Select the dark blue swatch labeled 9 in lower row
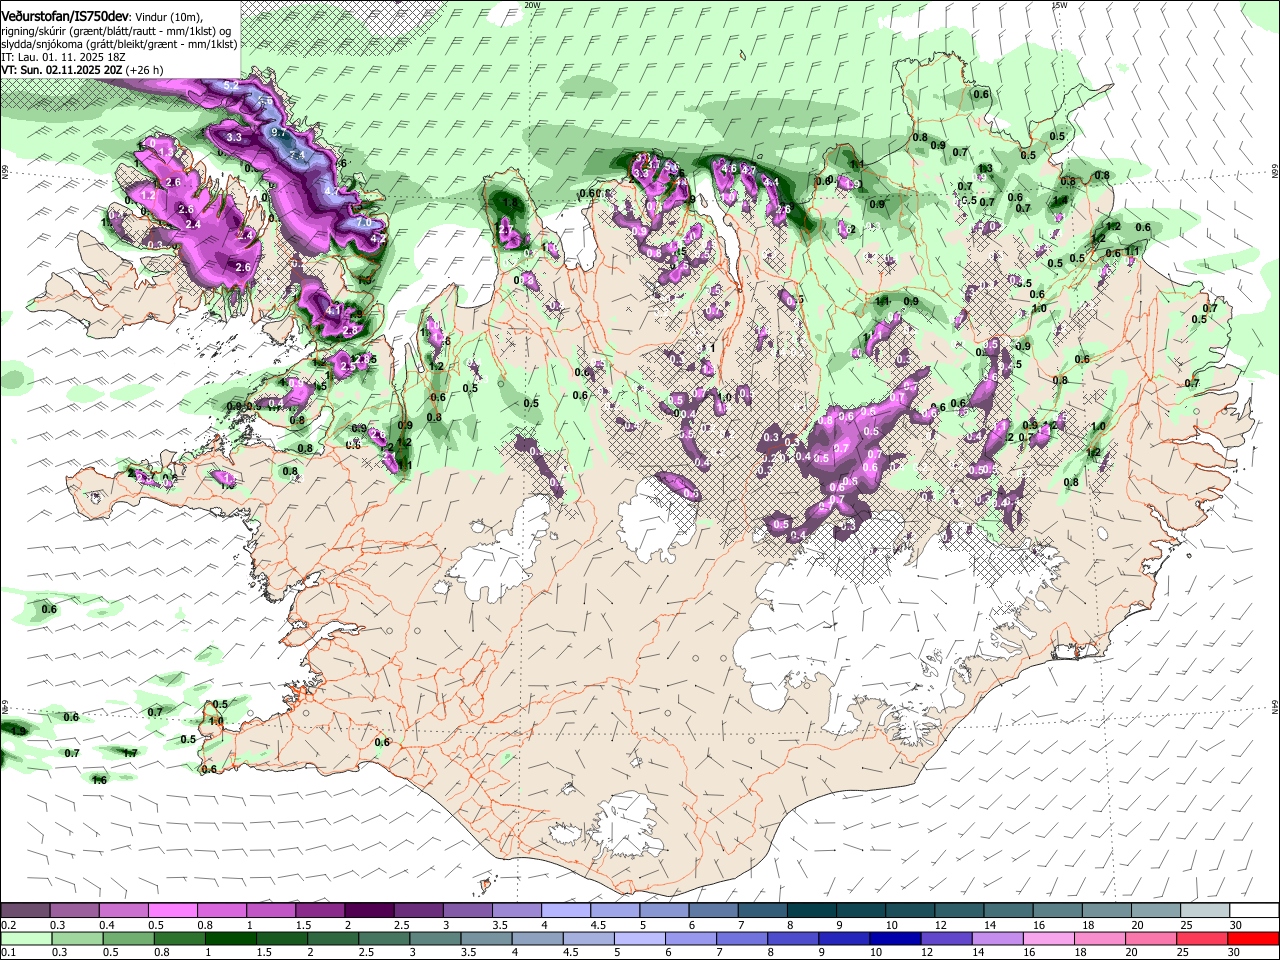The width and height of the screenshot is (1280, 960). tap(844, 938)
